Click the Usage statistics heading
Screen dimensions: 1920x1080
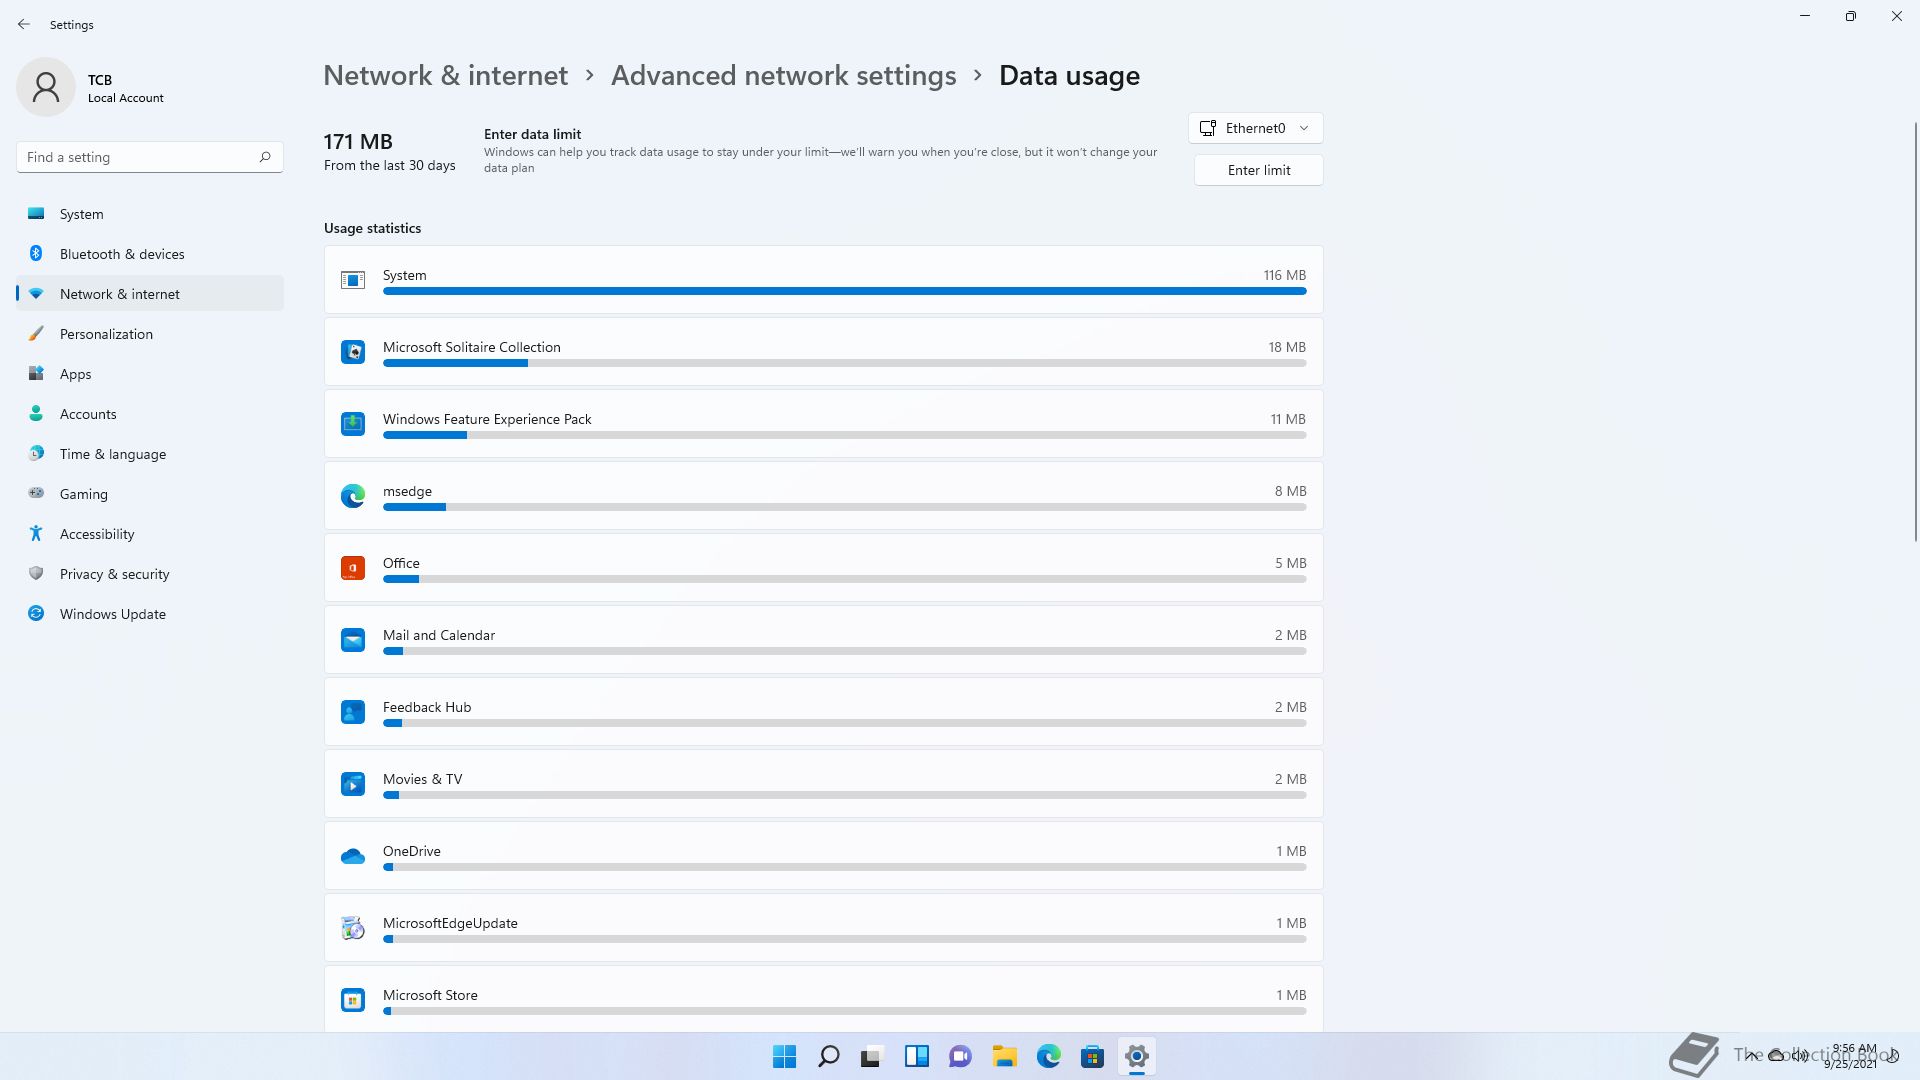[372, 228]
